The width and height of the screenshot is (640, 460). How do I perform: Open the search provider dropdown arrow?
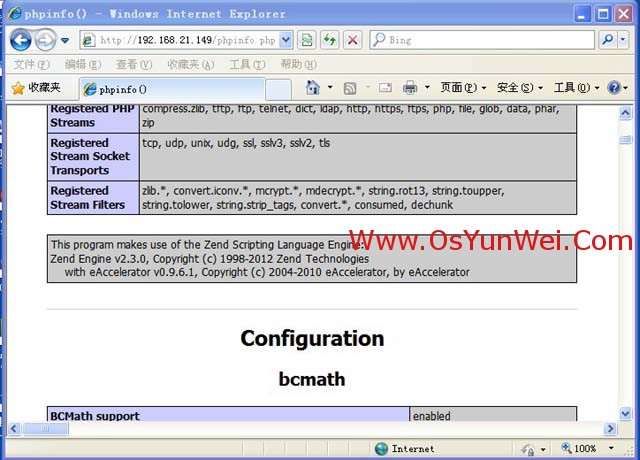[x=623, y=40]
